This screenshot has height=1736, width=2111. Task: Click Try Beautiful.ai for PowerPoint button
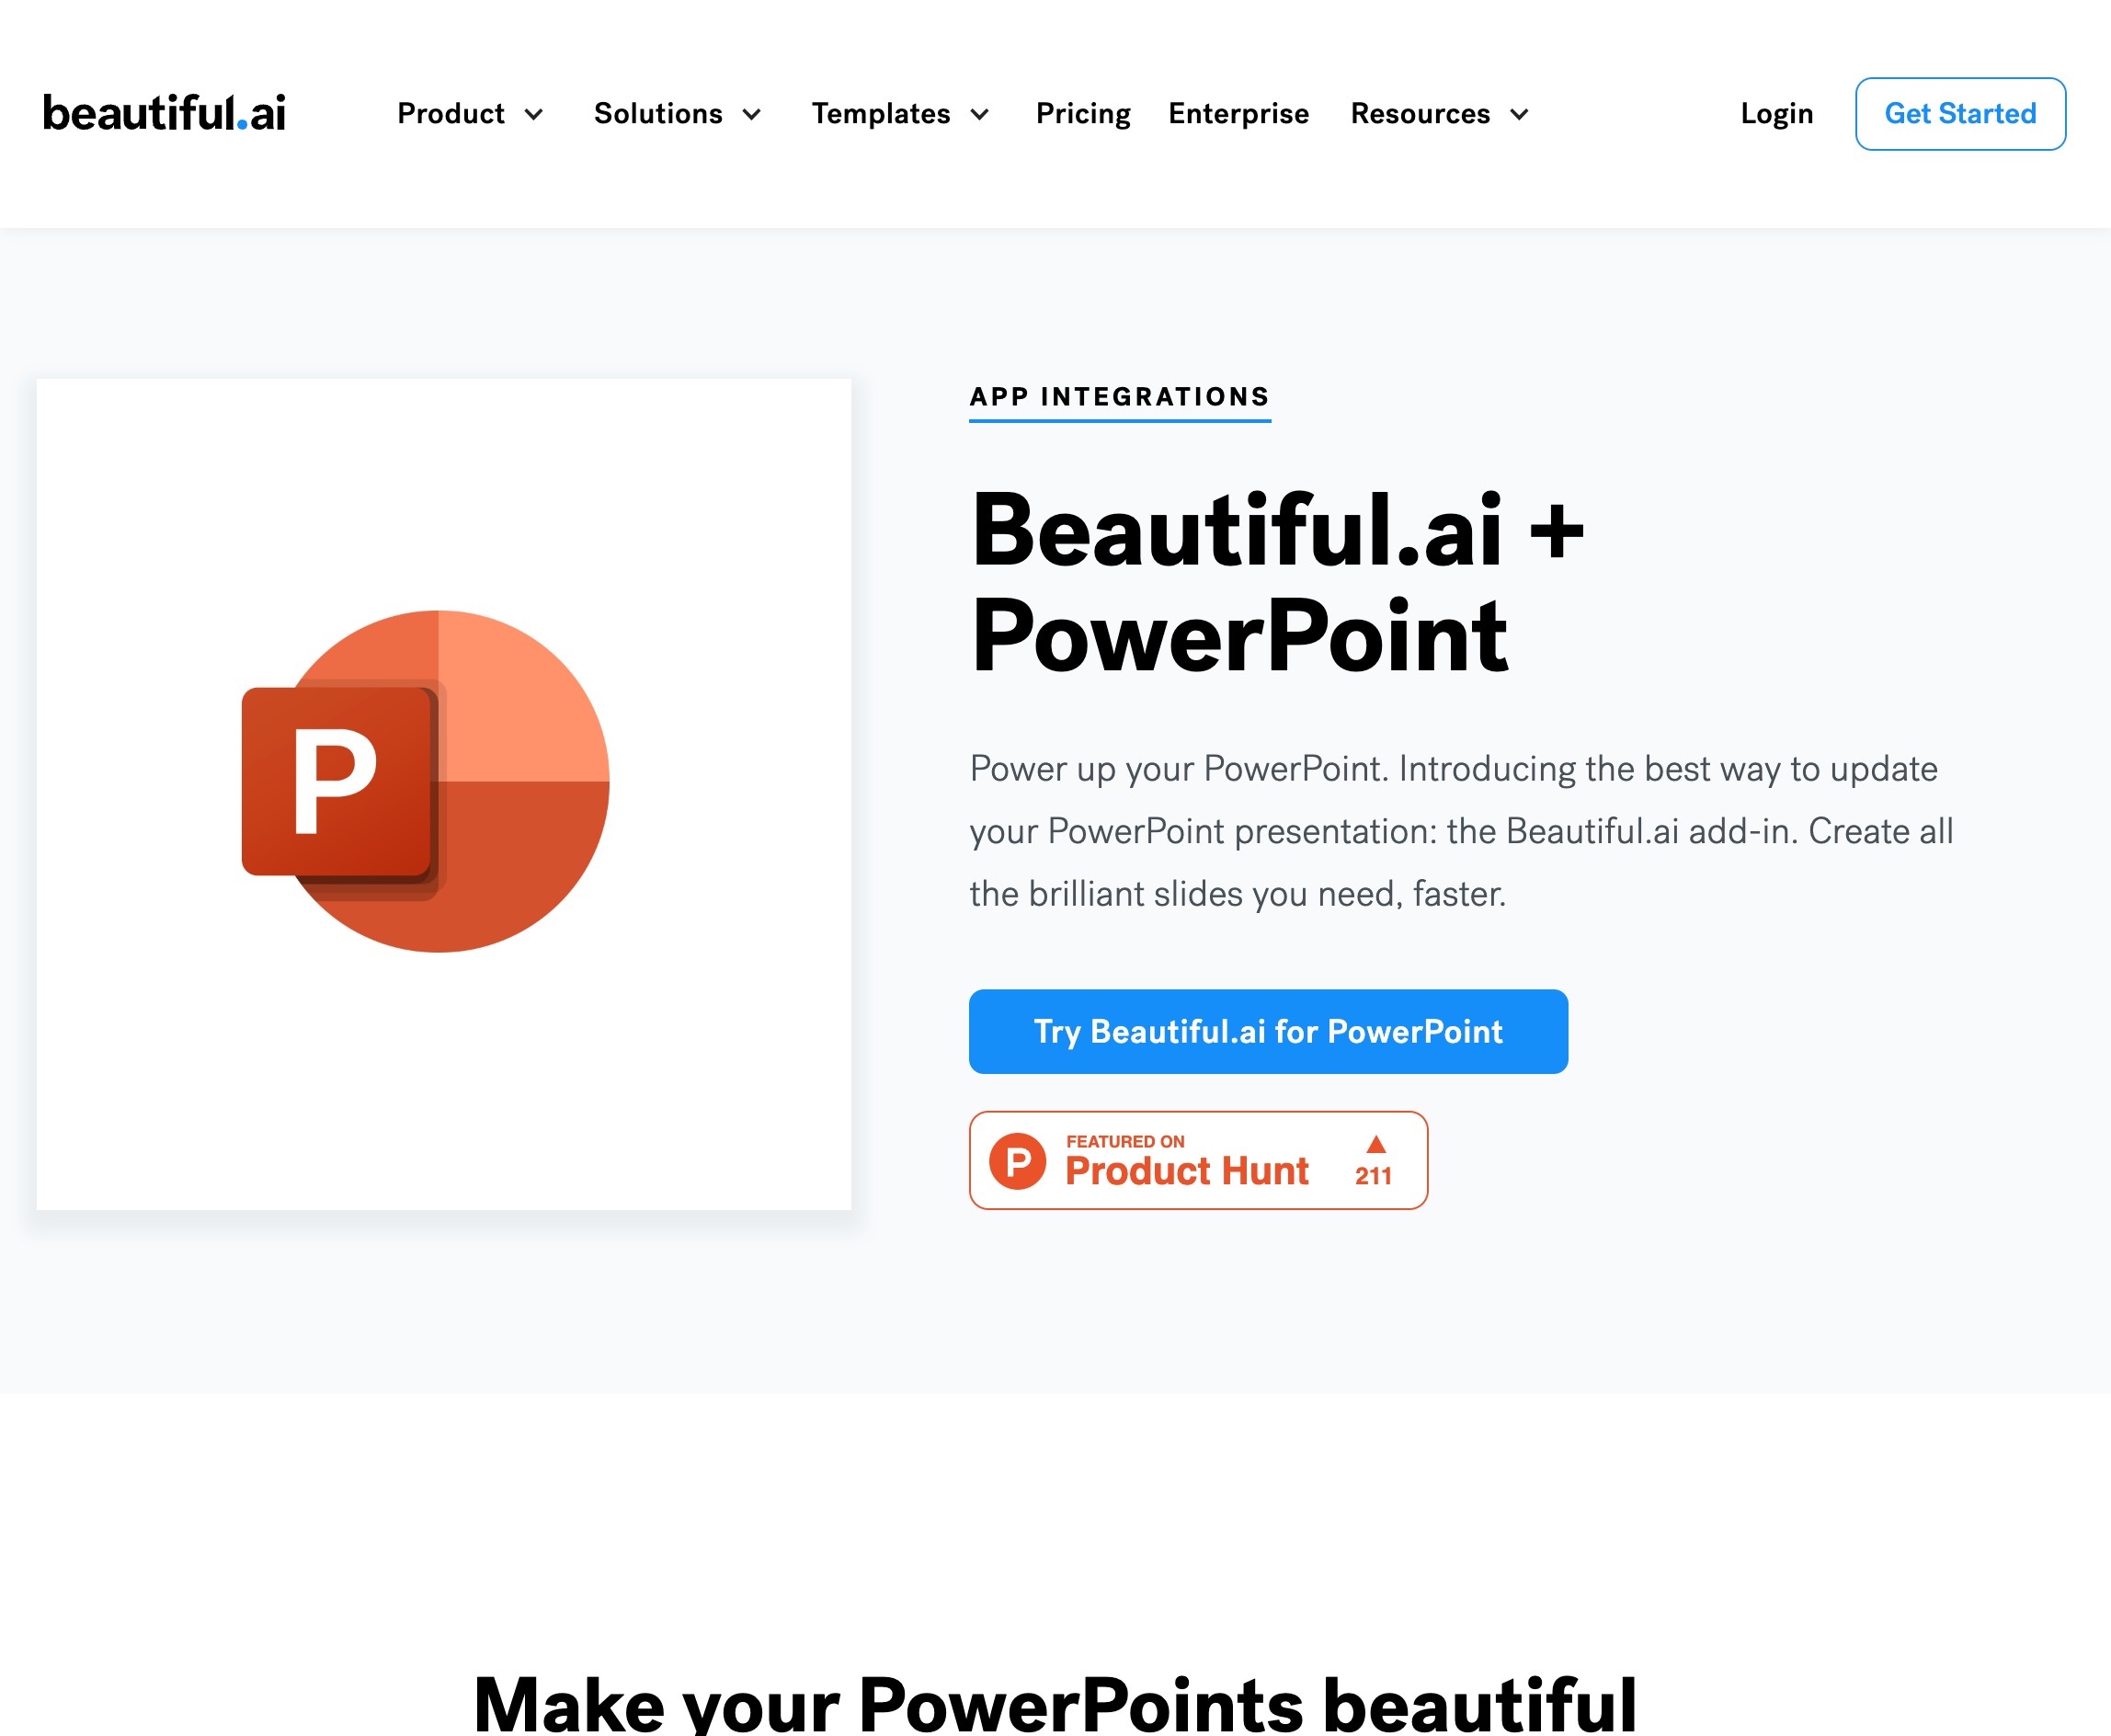tap(1270, 1031)
